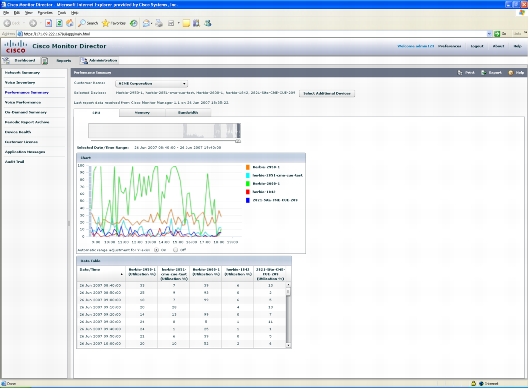Click the Dashboard icon in navigation bar

pyautogui.click(x=6, y=60)
